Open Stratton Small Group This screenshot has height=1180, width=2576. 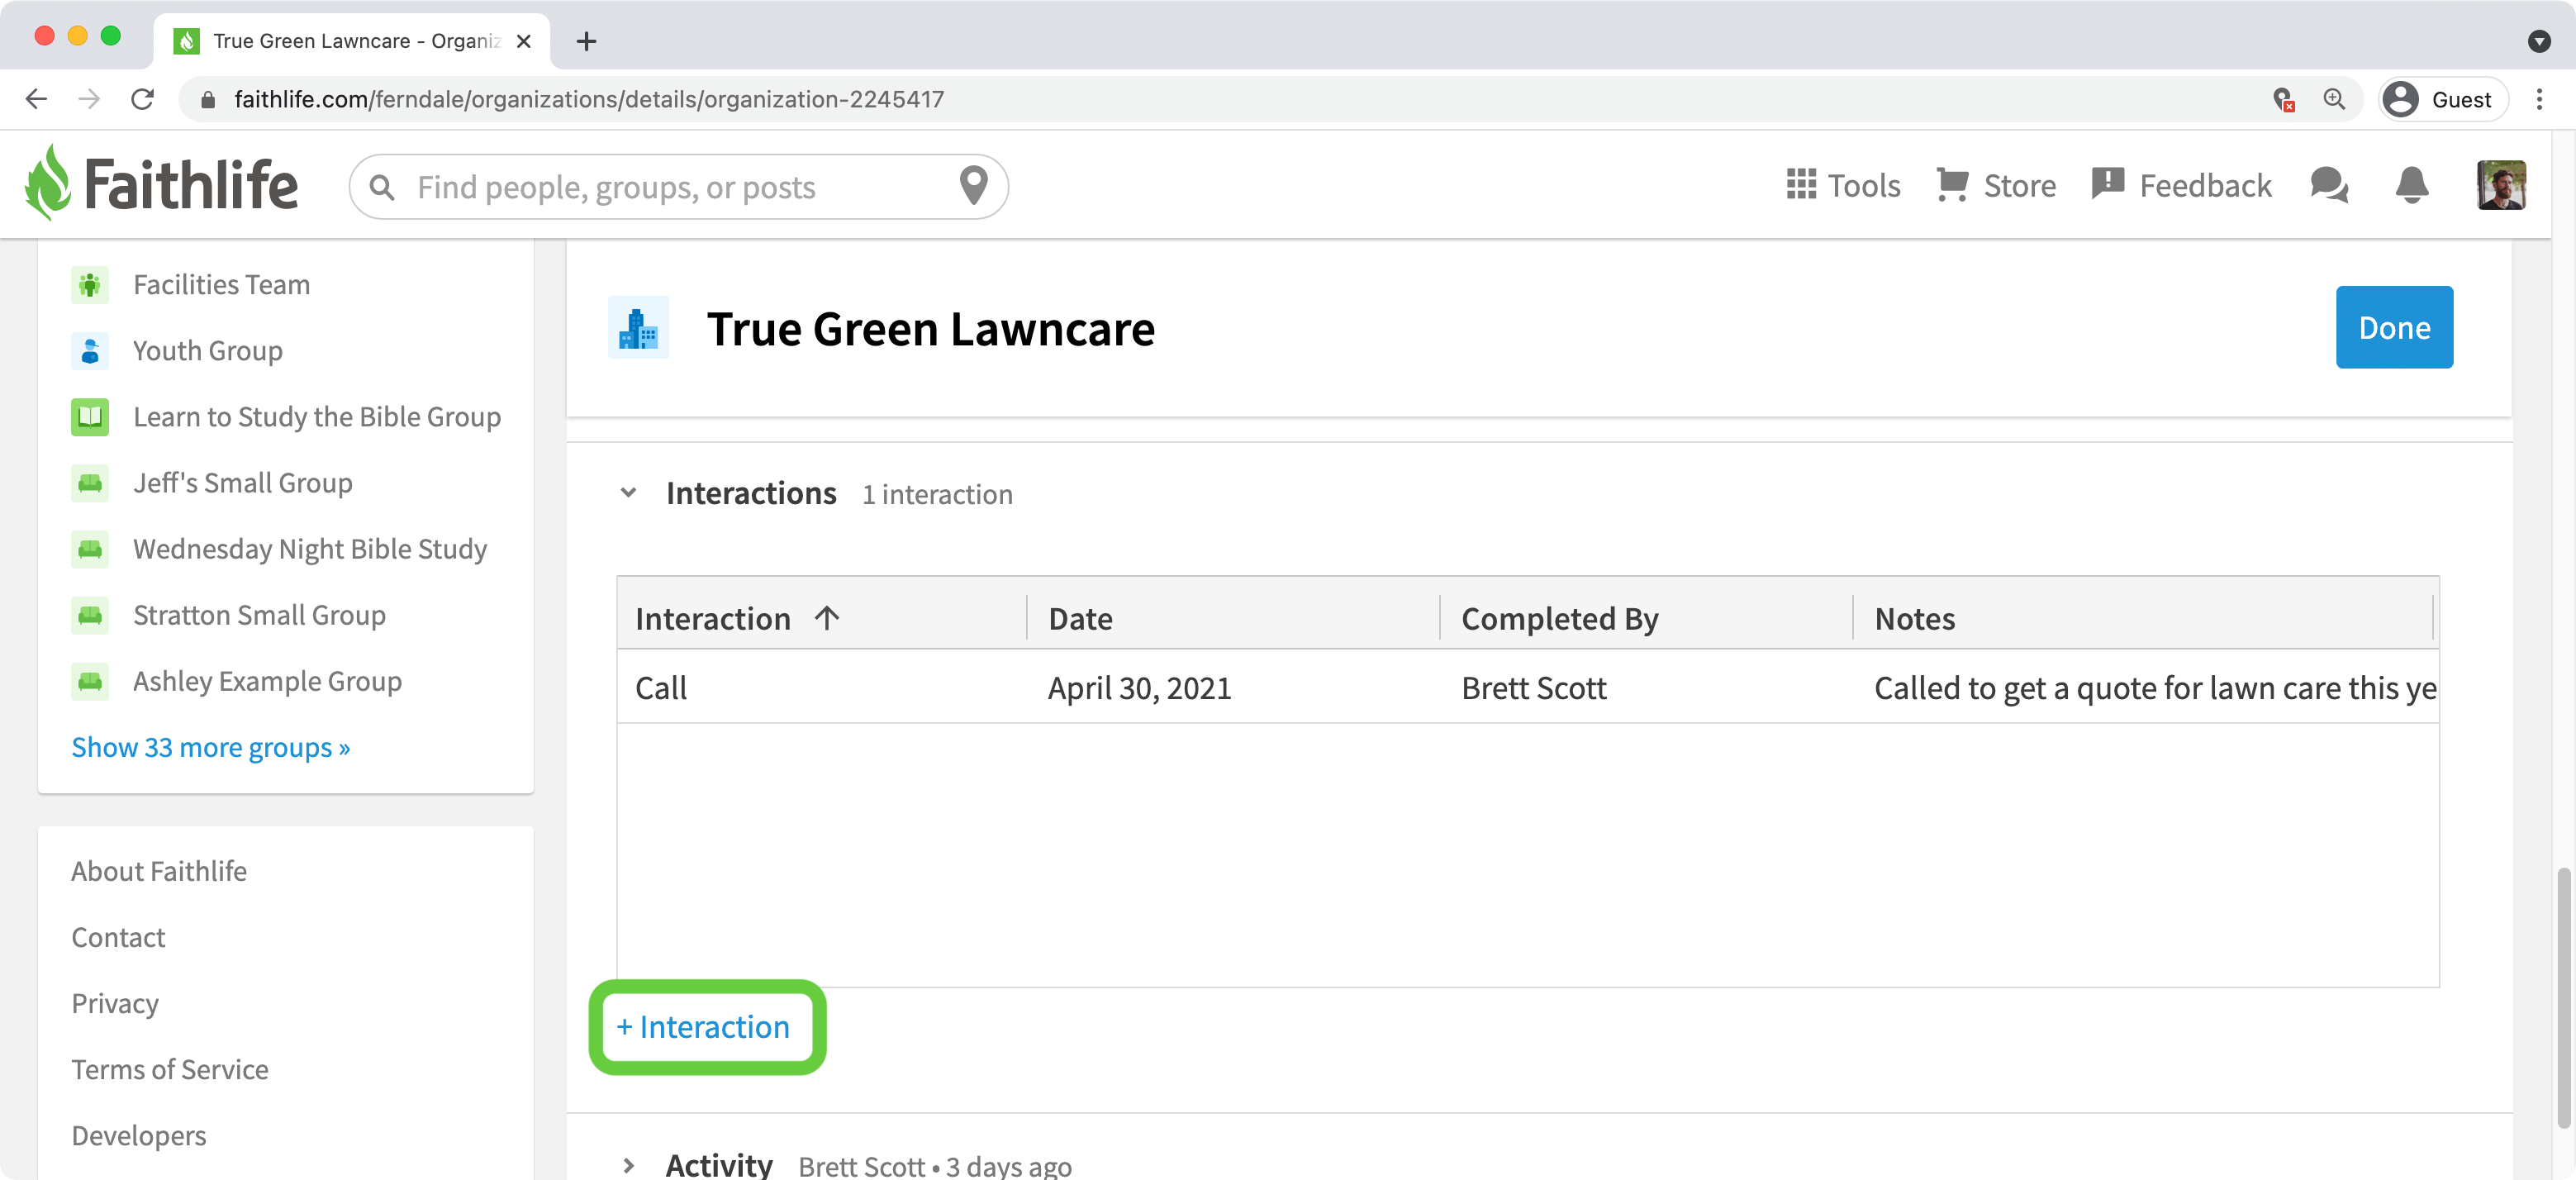[260, 615]
